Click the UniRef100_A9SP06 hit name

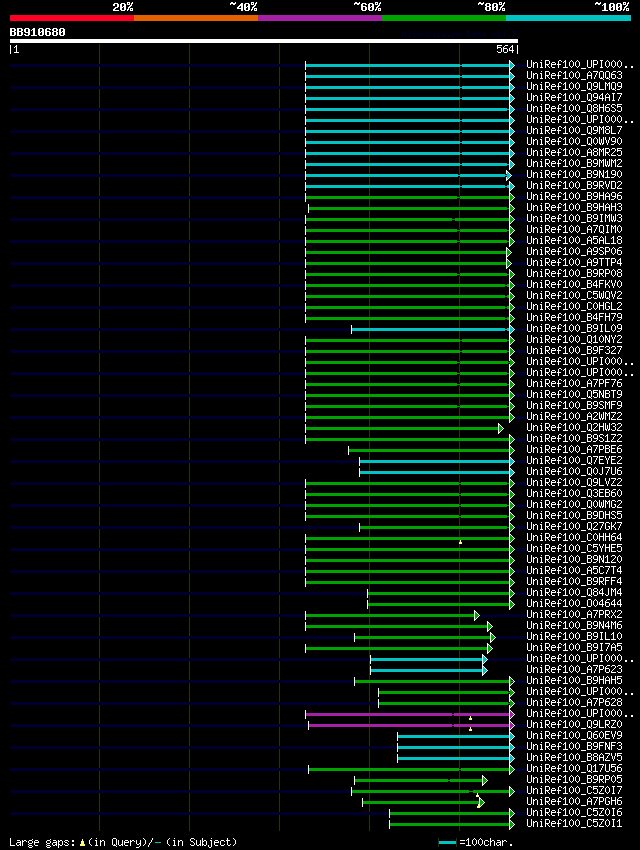tap(574, 252)
